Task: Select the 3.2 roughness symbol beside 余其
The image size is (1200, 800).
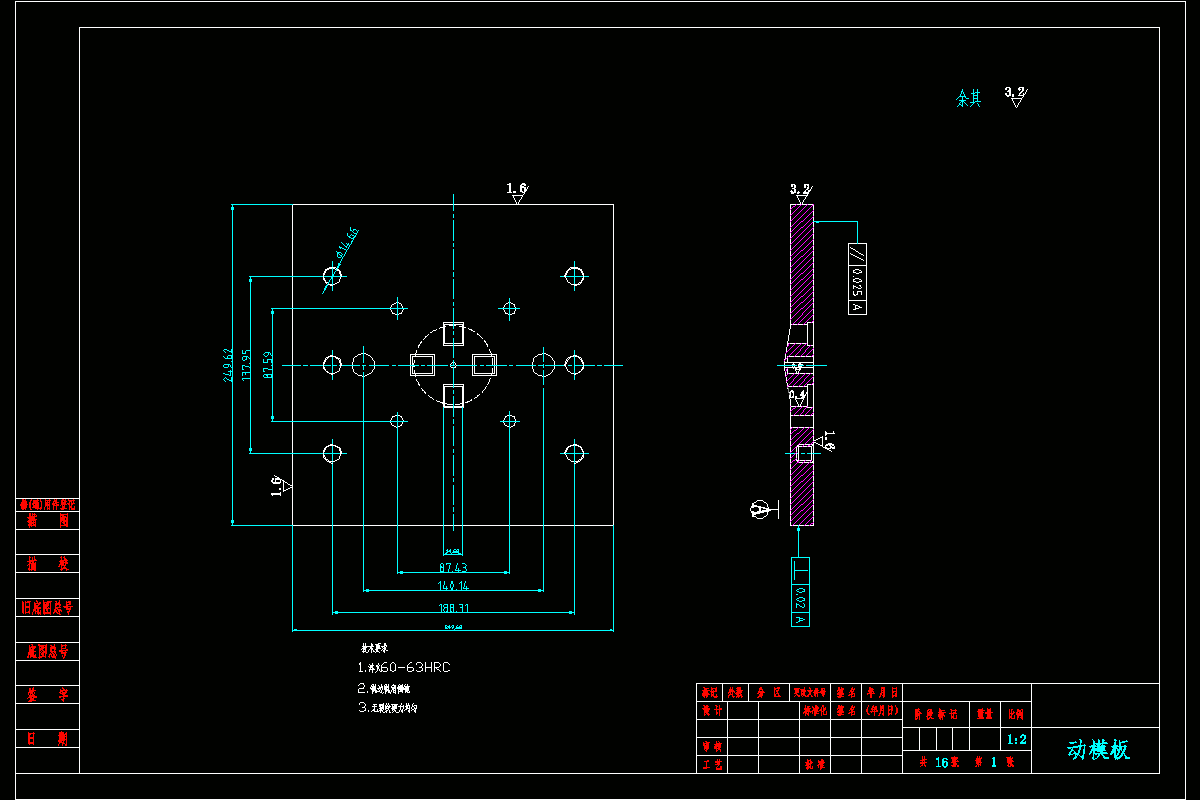Action: 1015,97
